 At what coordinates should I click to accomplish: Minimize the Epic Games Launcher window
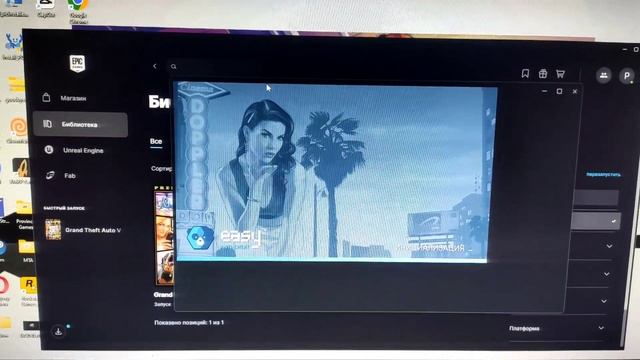coord(624,49)
